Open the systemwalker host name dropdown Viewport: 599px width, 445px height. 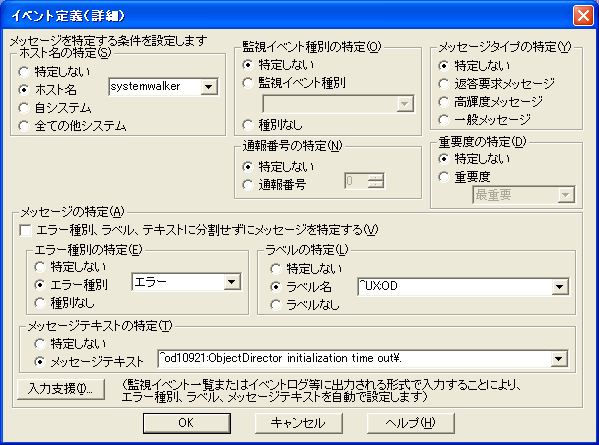[x=209, y=87]
